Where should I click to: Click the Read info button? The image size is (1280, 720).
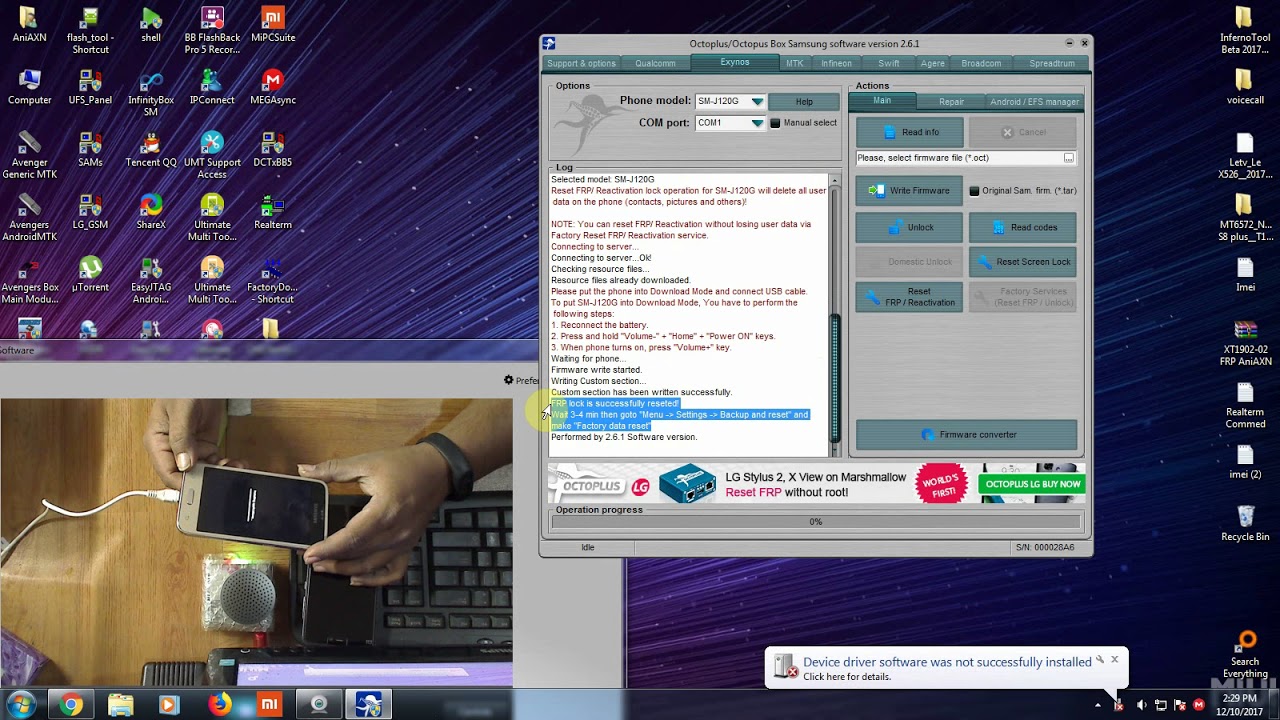pos(909,132)
